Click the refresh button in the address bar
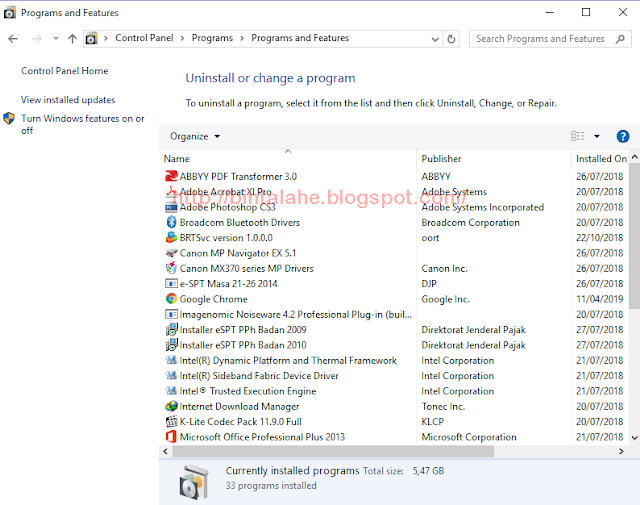Screen dimensions: 640x505 pyautogui.click(x=451, y=39)
